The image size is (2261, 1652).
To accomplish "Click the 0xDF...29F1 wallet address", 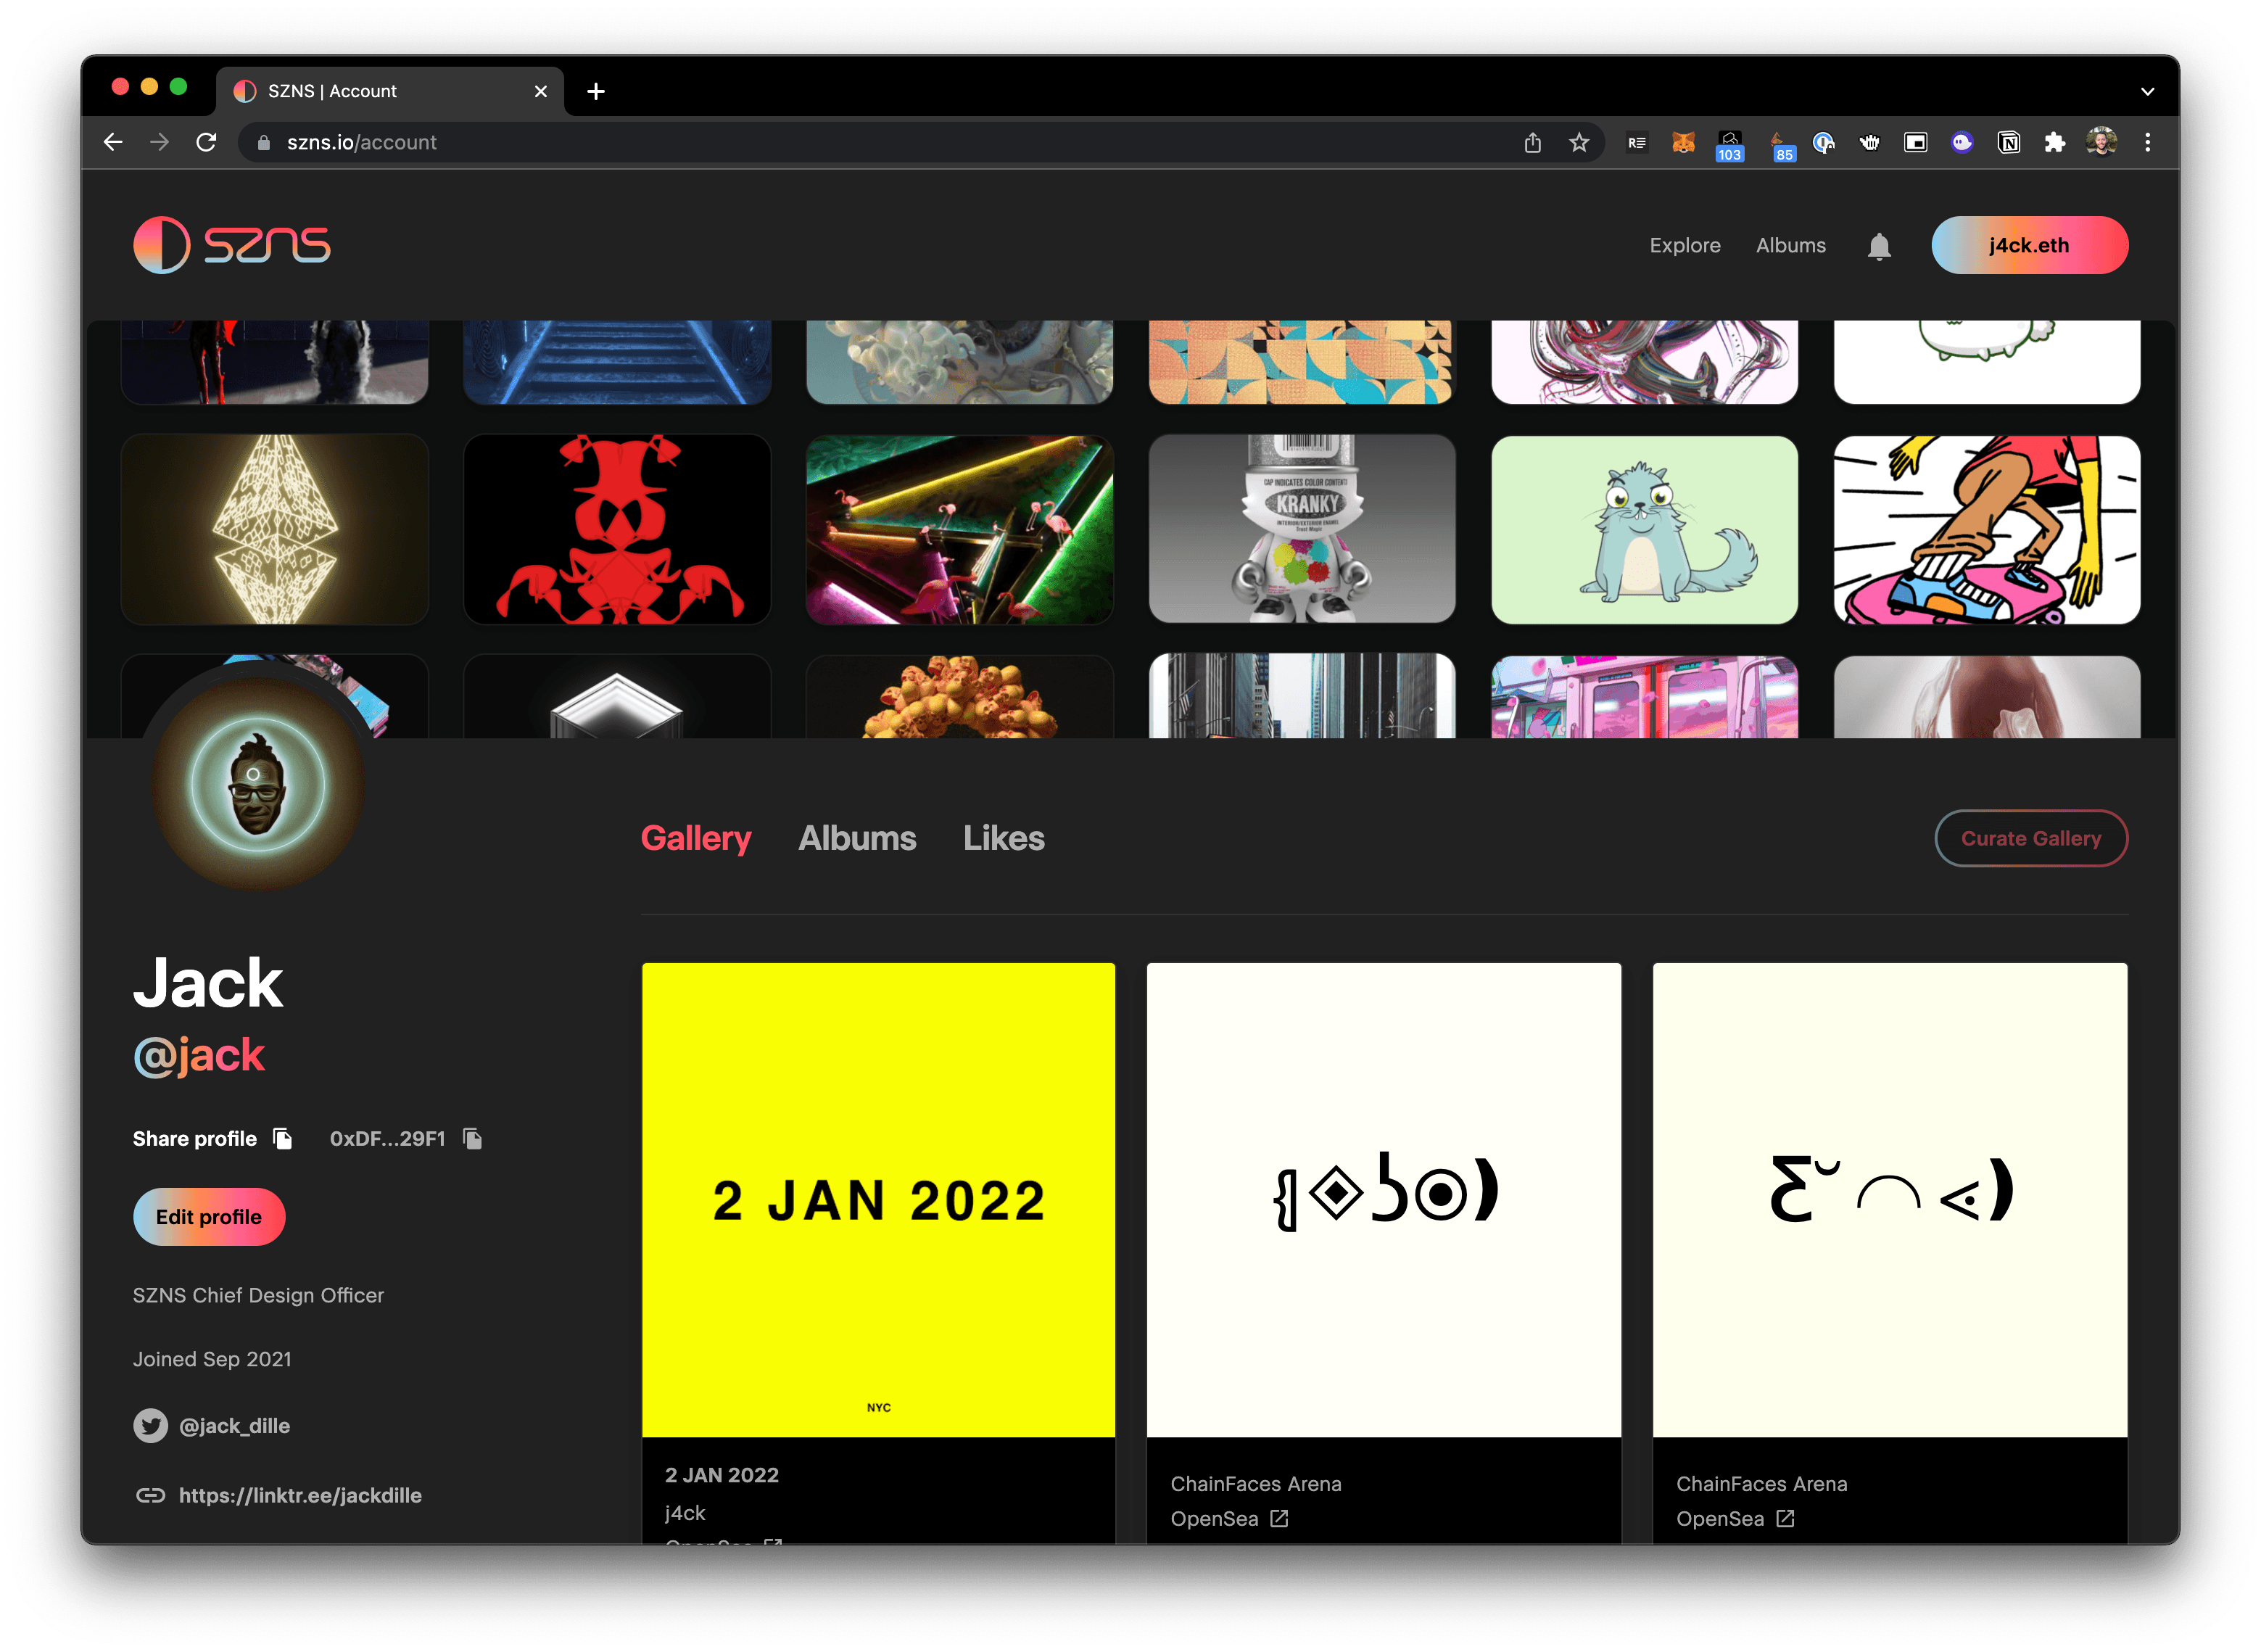I will pyautogui.click(x=388, y=1139).
